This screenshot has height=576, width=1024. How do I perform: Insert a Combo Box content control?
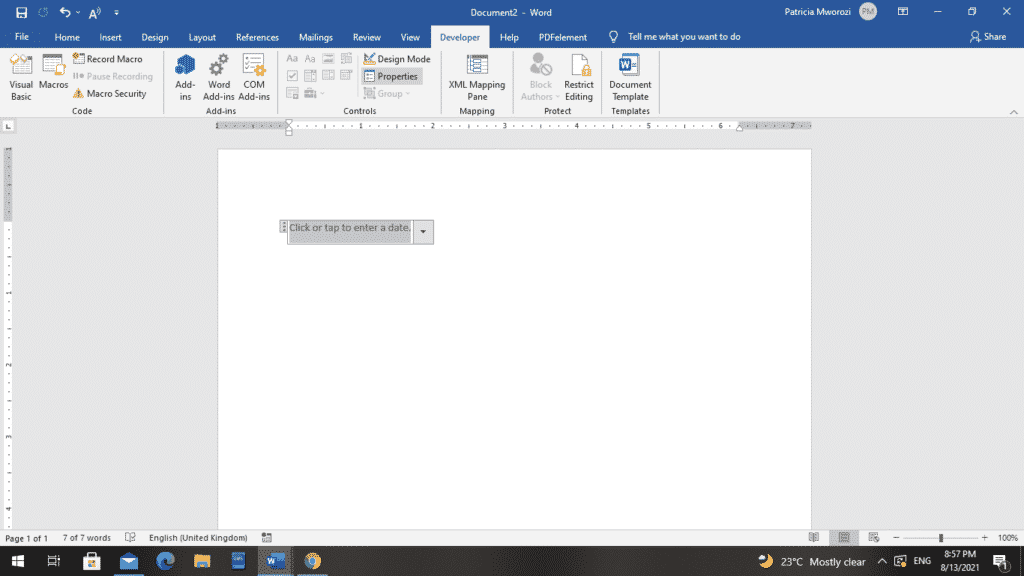pyautogui.click(x=310, y=75)
